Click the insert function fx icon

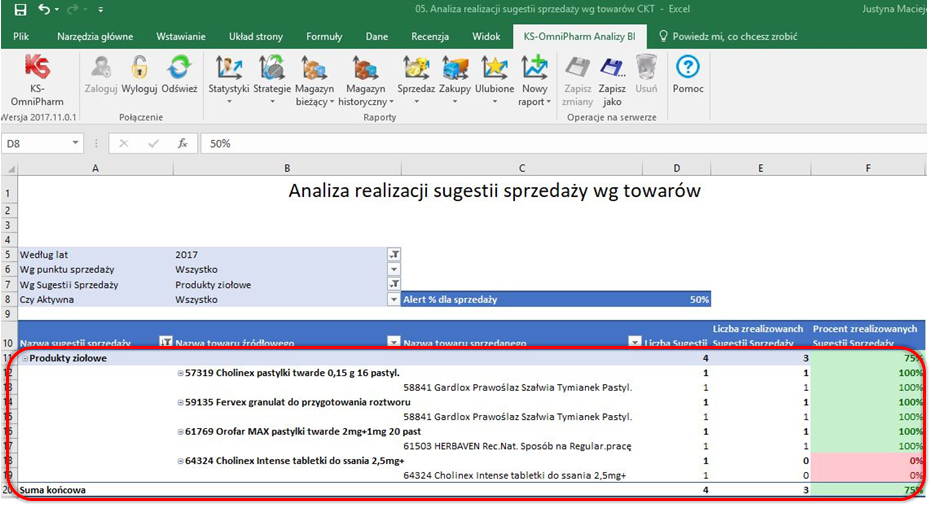click(182, 143)
